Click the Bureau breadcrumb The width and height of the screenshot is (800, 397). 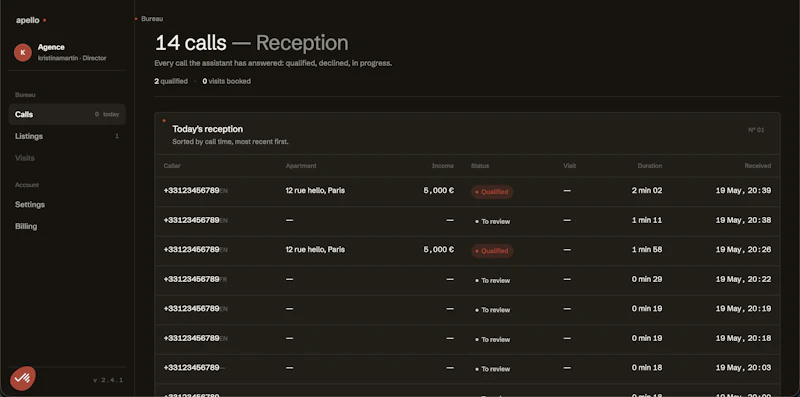pyautogui.click(x=152, y=19)
